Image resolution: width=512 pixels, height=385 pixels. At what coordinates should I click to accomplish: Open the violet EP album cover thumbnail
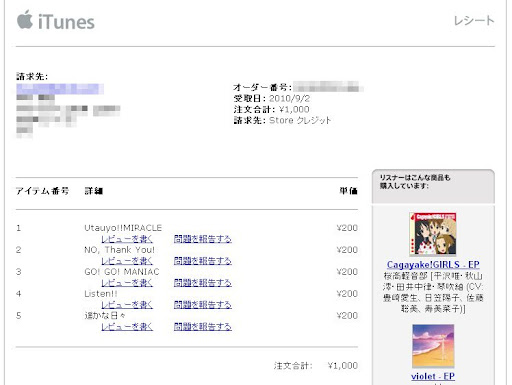(433, 346)
